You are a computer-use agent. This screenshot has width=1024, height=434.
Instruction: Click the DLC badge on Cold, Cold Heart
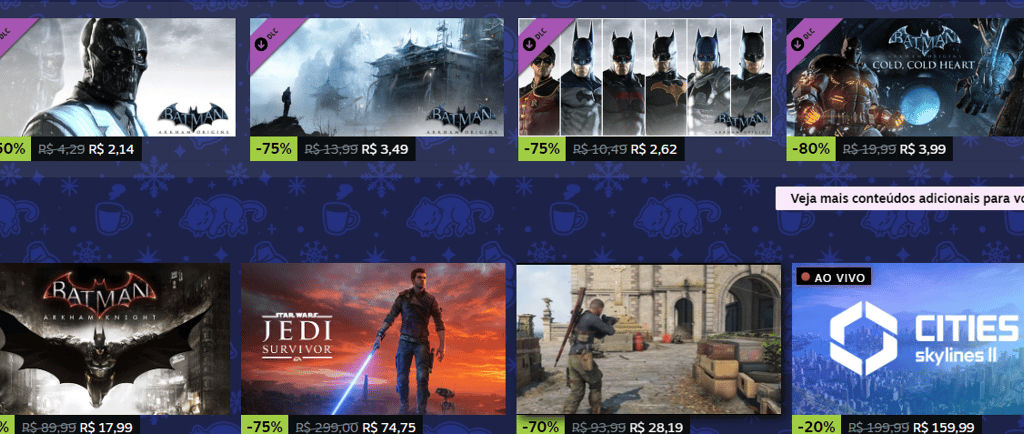804,36
